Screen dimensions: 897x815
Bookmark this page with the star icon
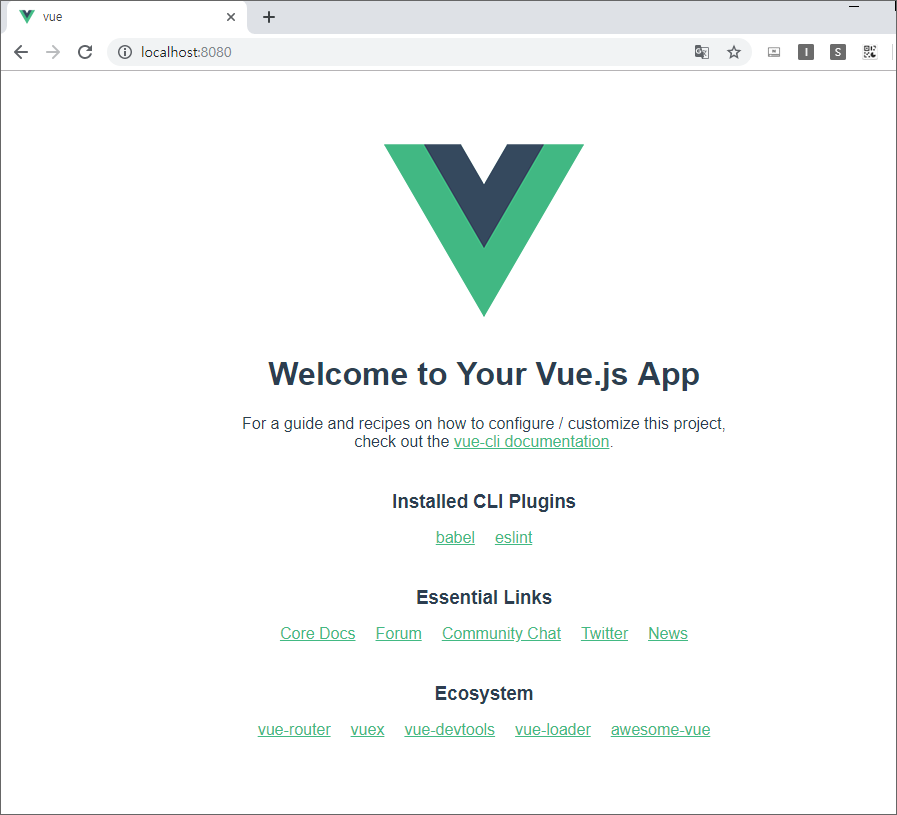click(x=734, y=52)
